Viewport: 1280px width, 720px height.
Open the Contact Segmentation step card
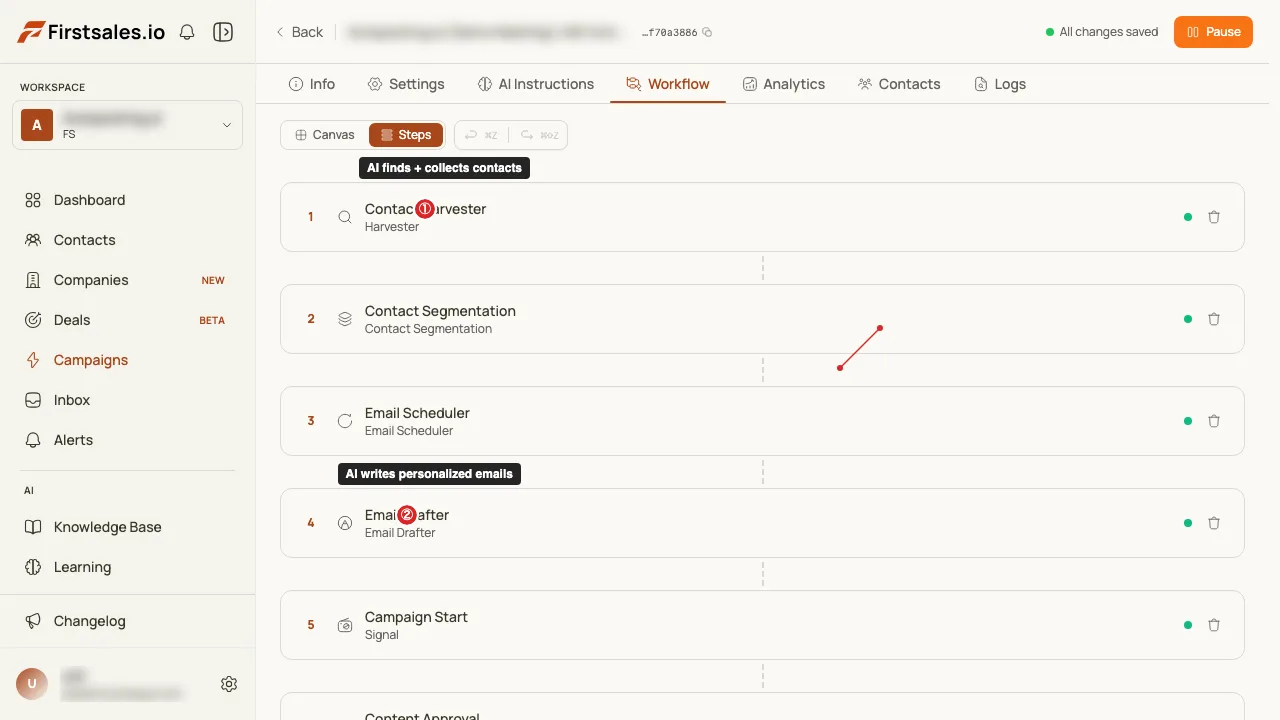(x=762, y=319)
